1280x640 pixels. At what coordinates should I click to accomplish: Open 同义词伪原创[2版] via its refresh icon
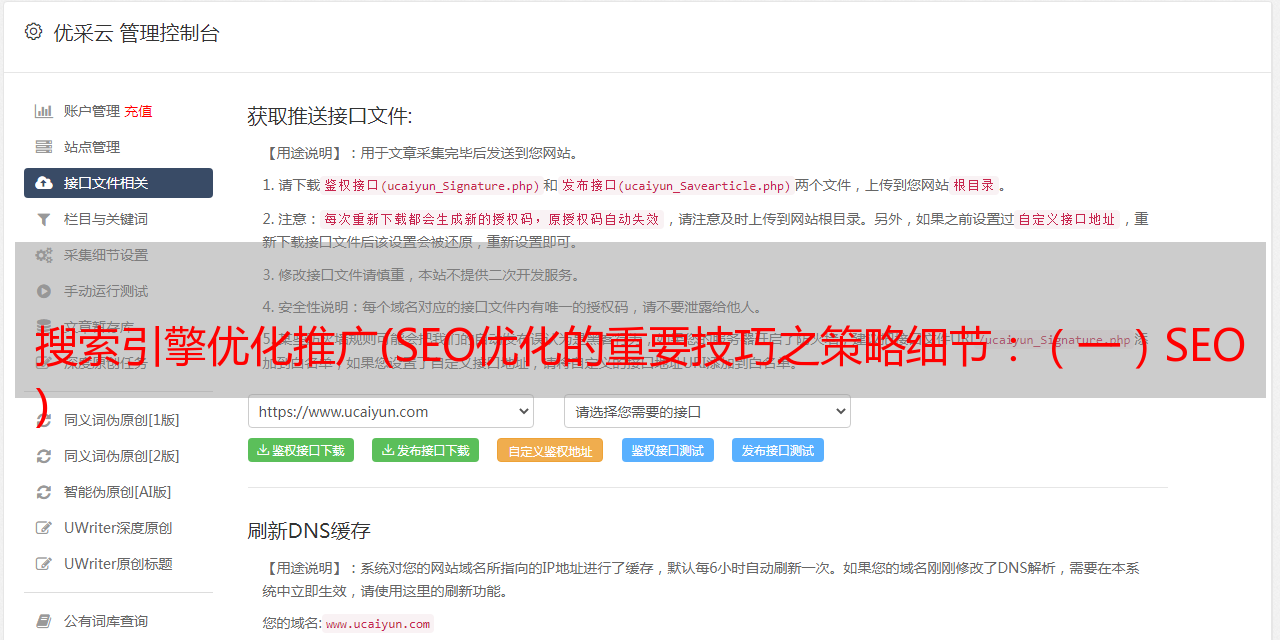(x=43, y=456)
